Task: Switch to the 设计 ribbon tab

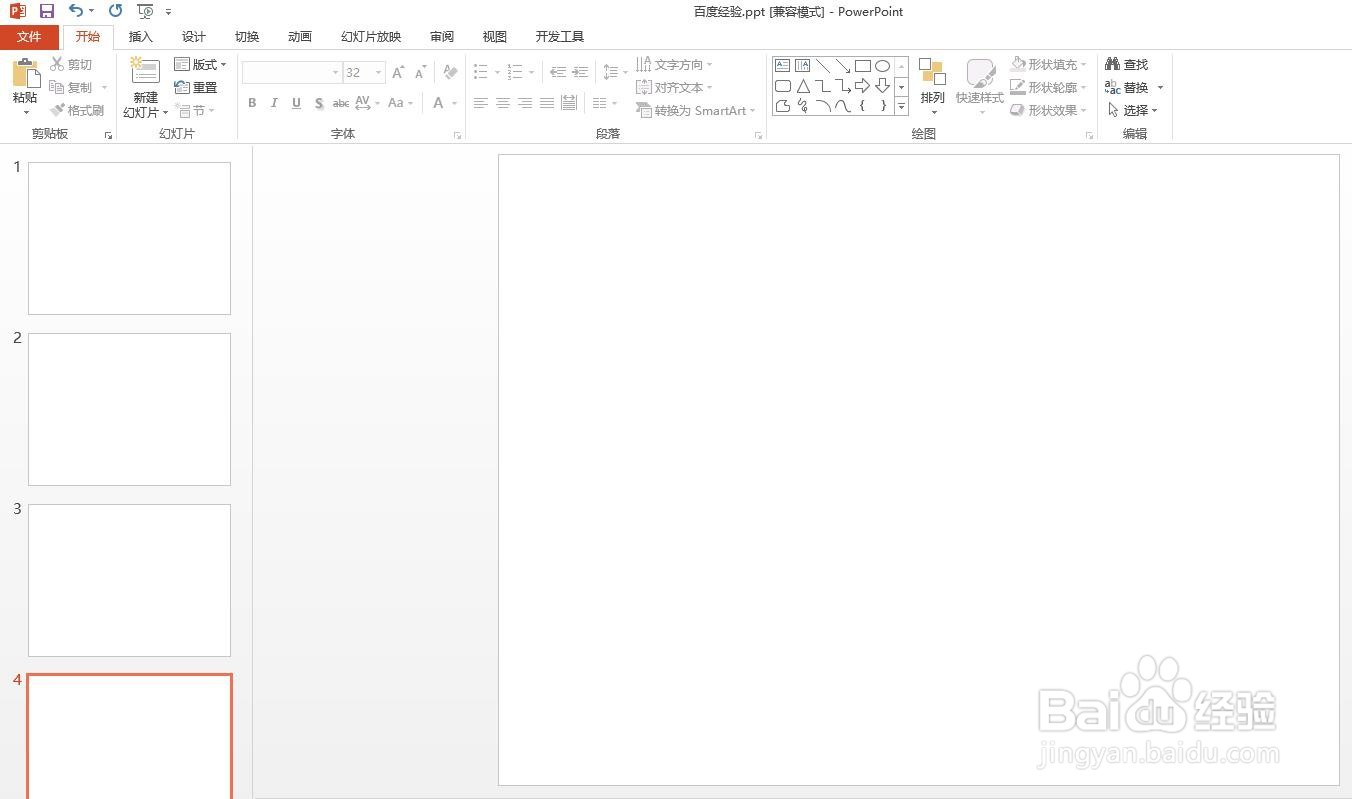Action: point(194,37)
